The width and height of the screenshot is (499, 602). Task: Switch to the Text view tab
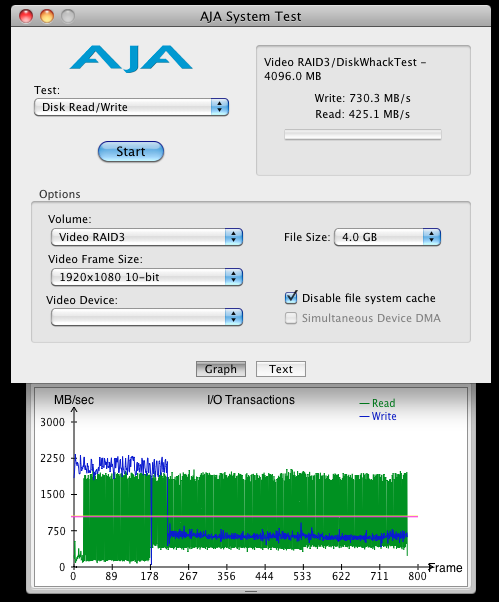pos(281,369)
